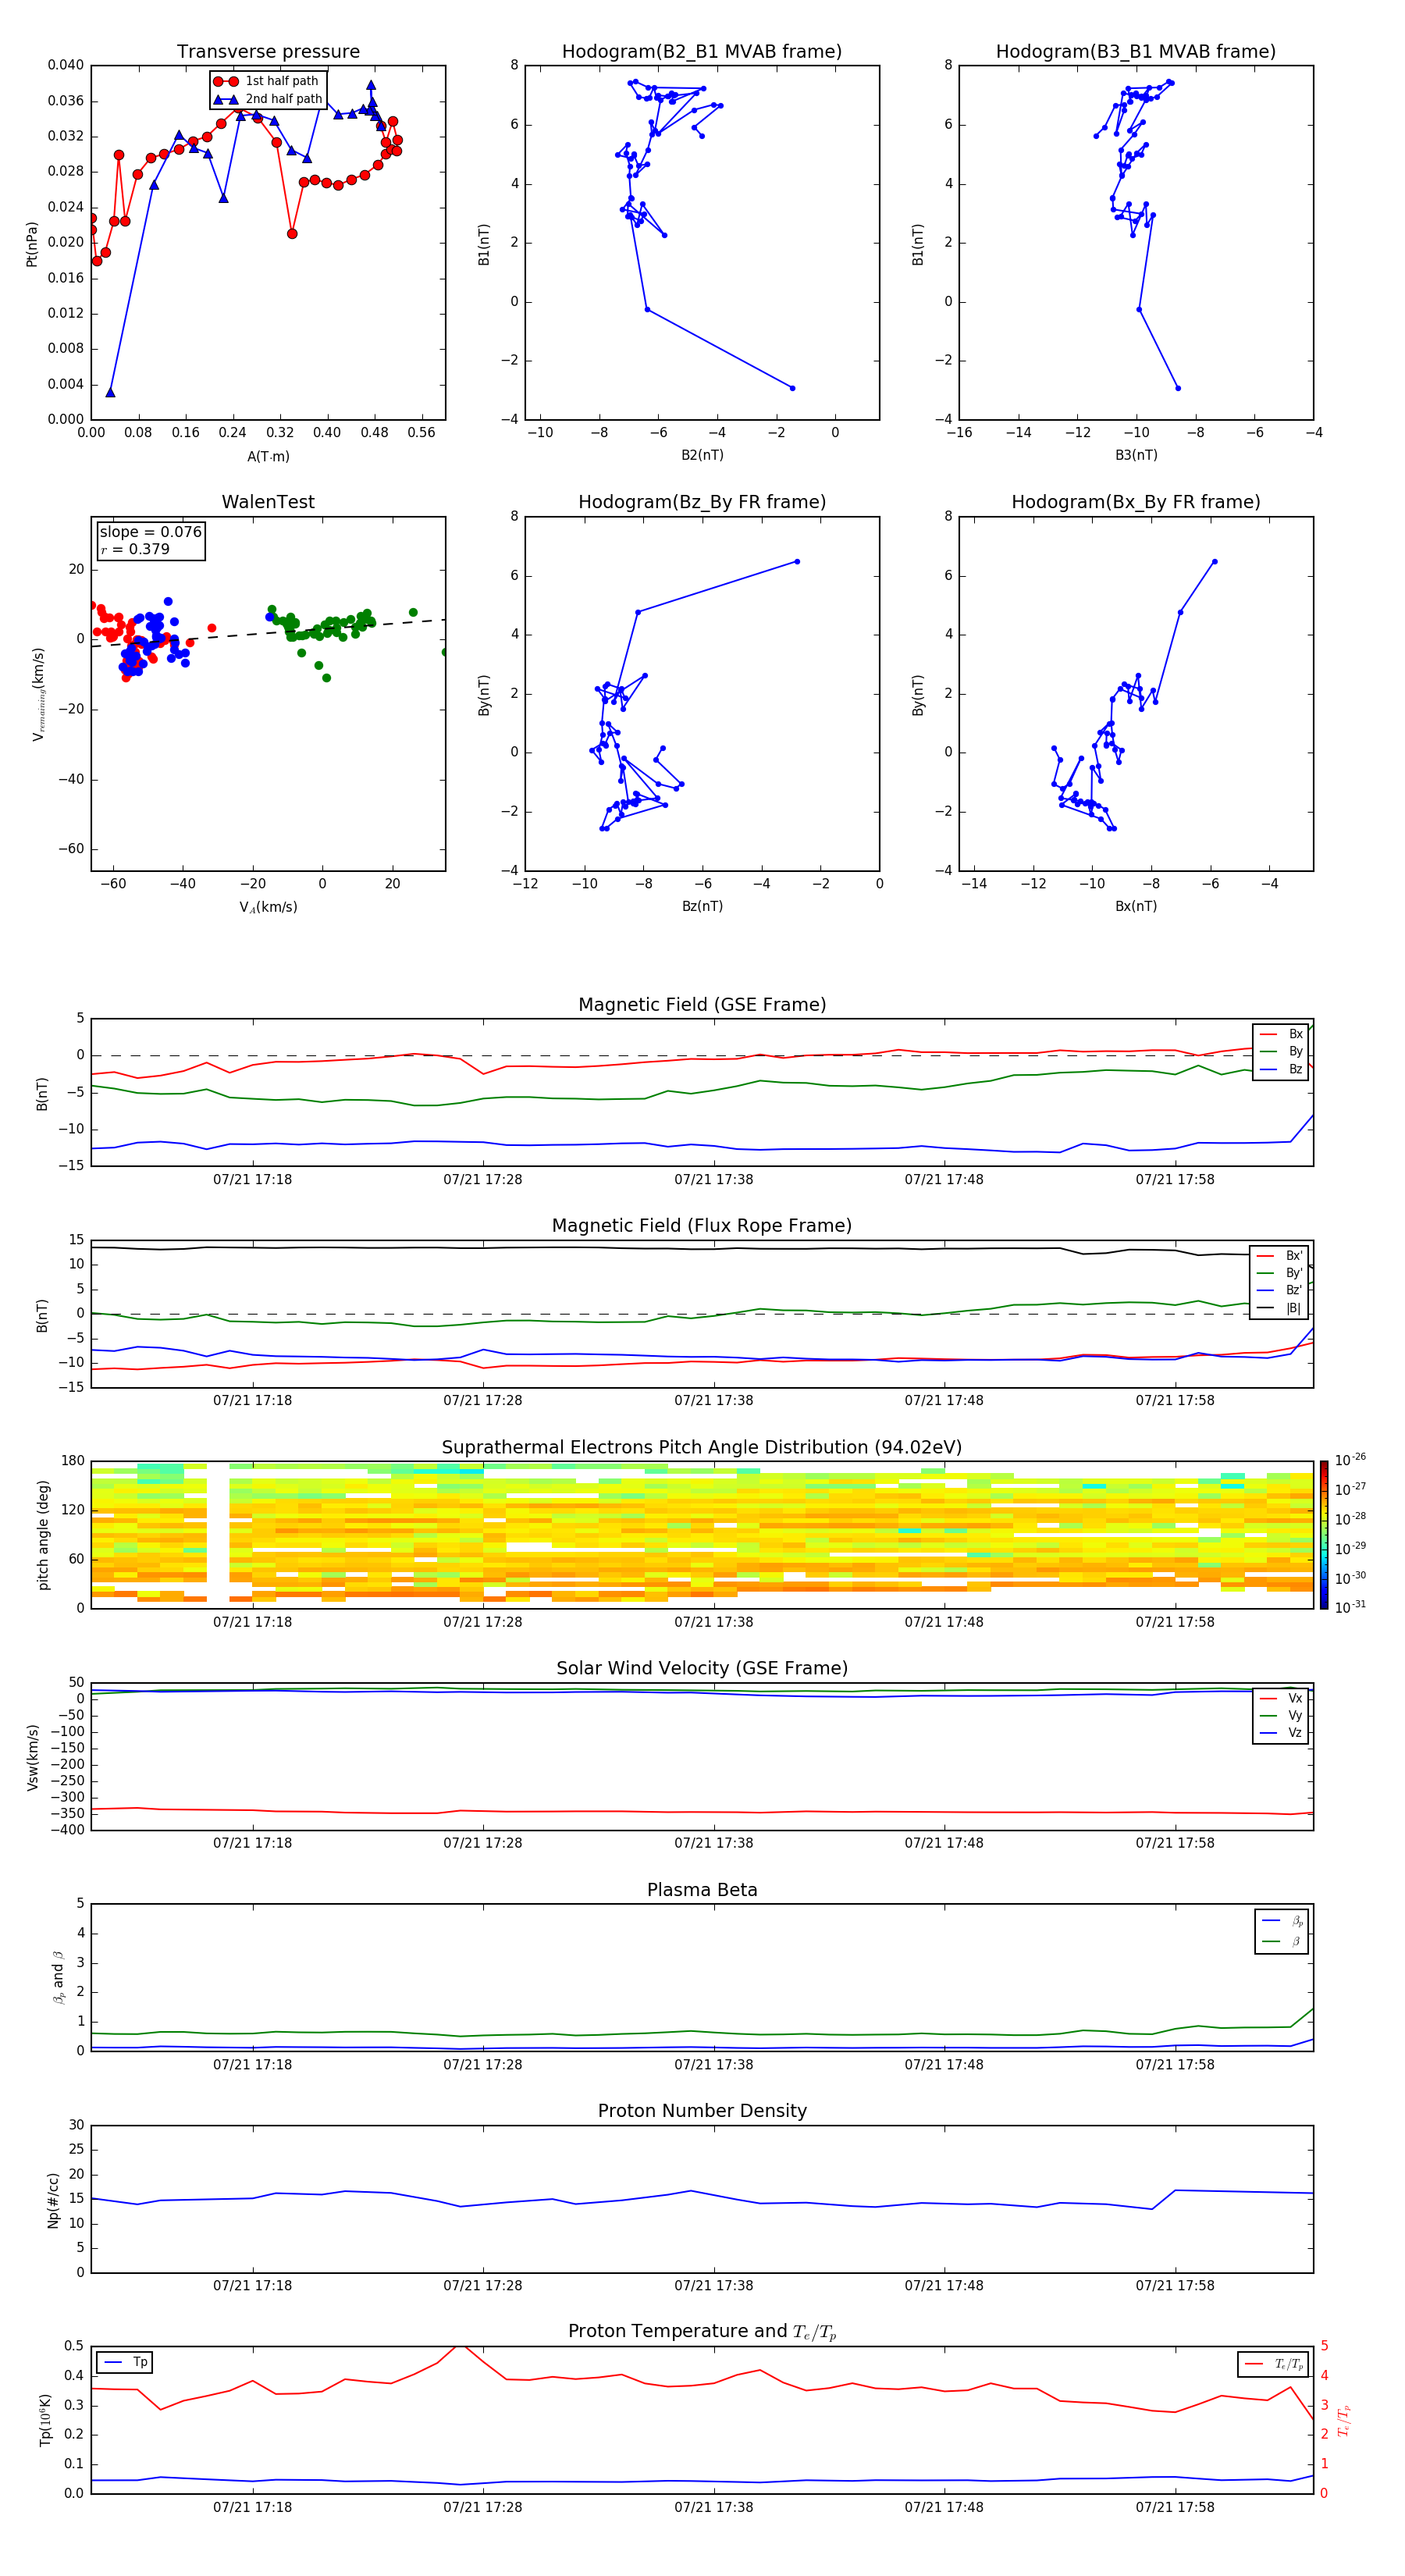Click the 'Transverse pressure' plot title
The width and height of the screenshot is (1405, 2576).
click(x=268, y=52)
